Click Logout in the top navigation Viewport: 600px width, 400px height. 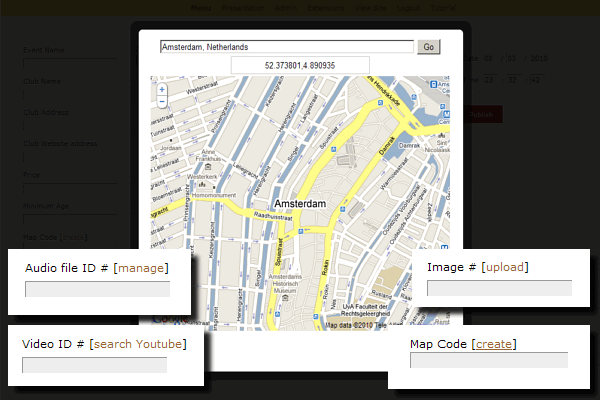408,8
